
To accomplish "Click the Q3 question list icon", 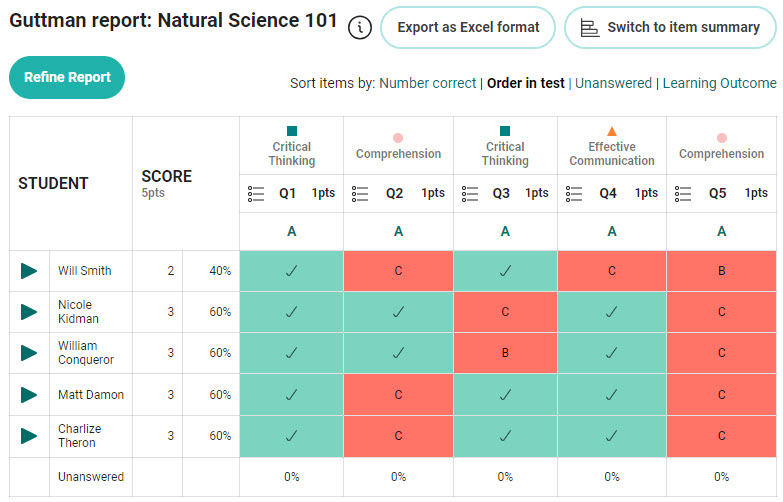I will [x=471, y=193].
